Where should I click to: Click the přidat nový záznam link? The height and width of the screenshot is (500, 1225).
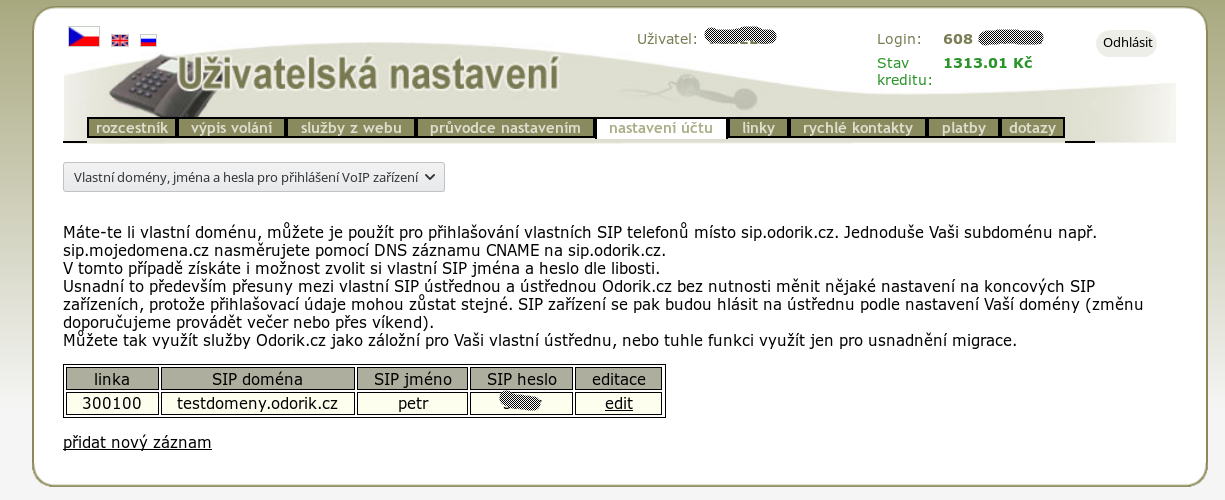point(137,442)
